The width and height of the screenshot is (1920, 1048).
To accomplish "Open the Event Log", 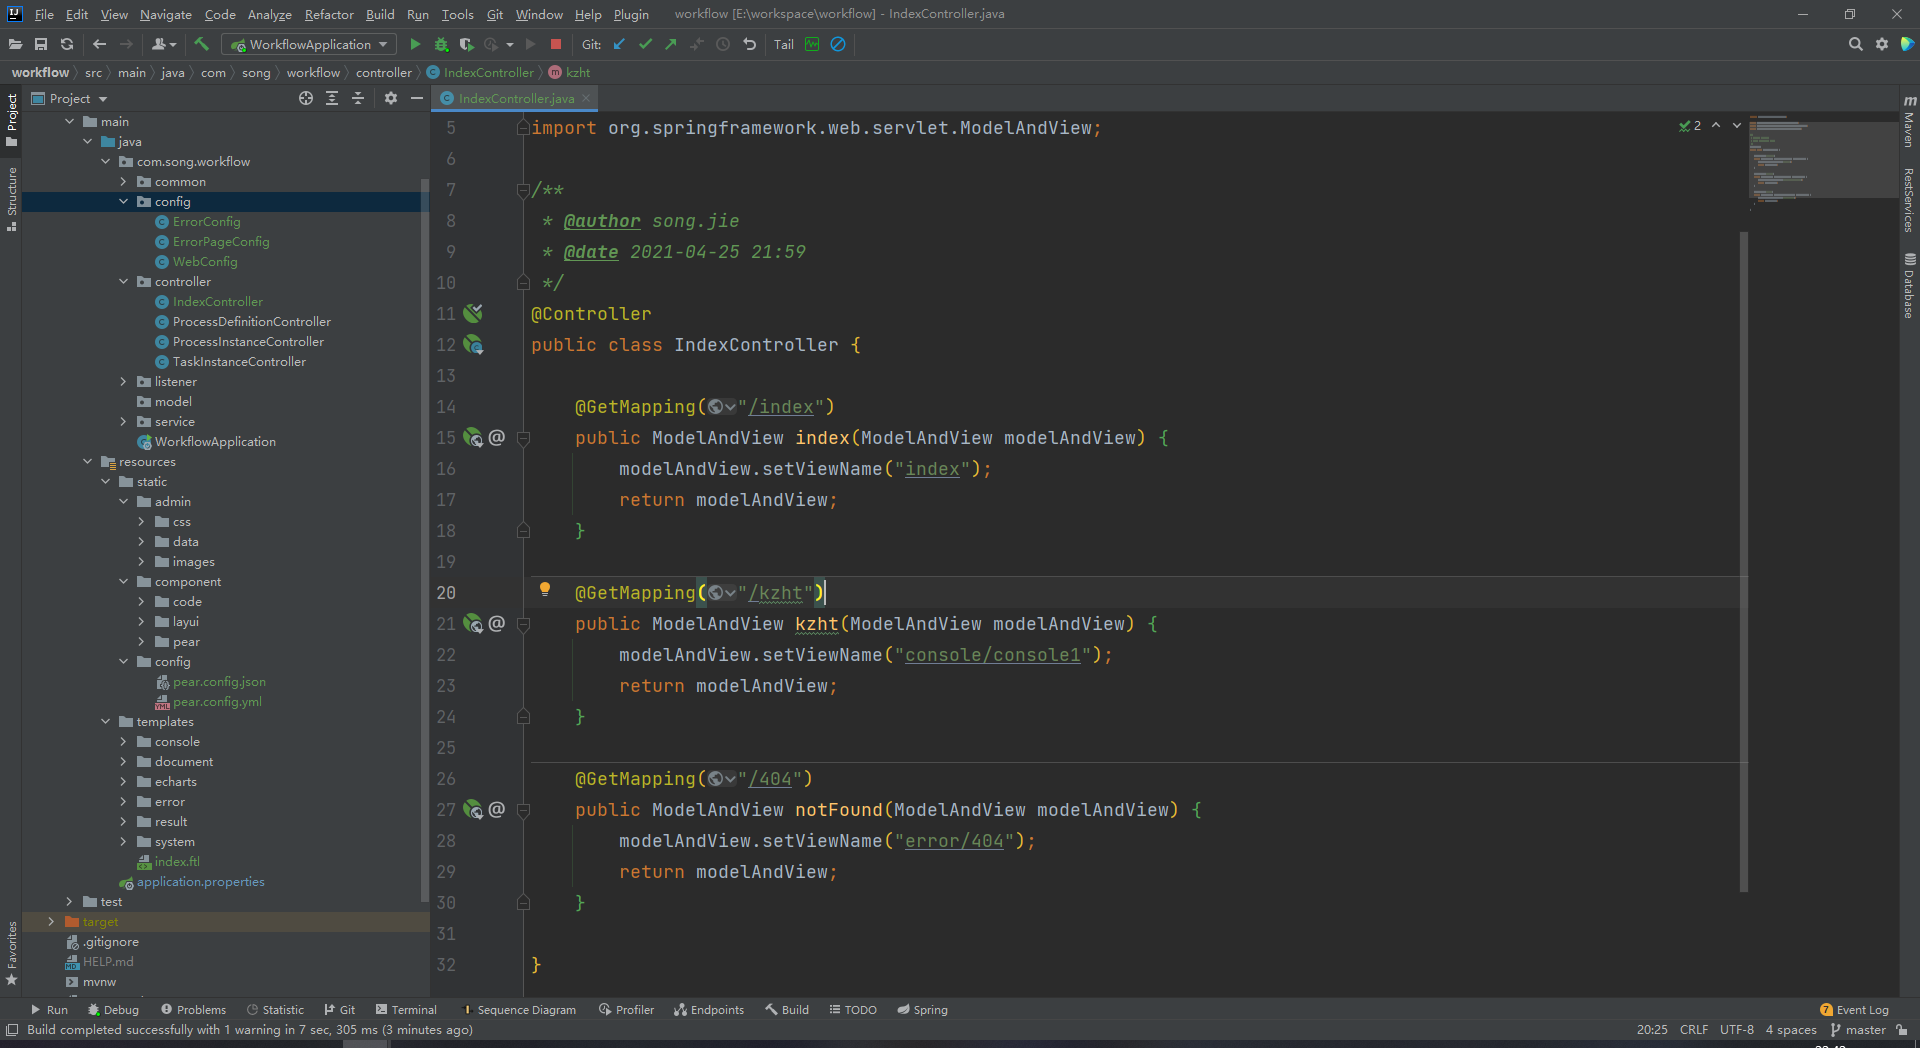I will click(1854, 1010).
